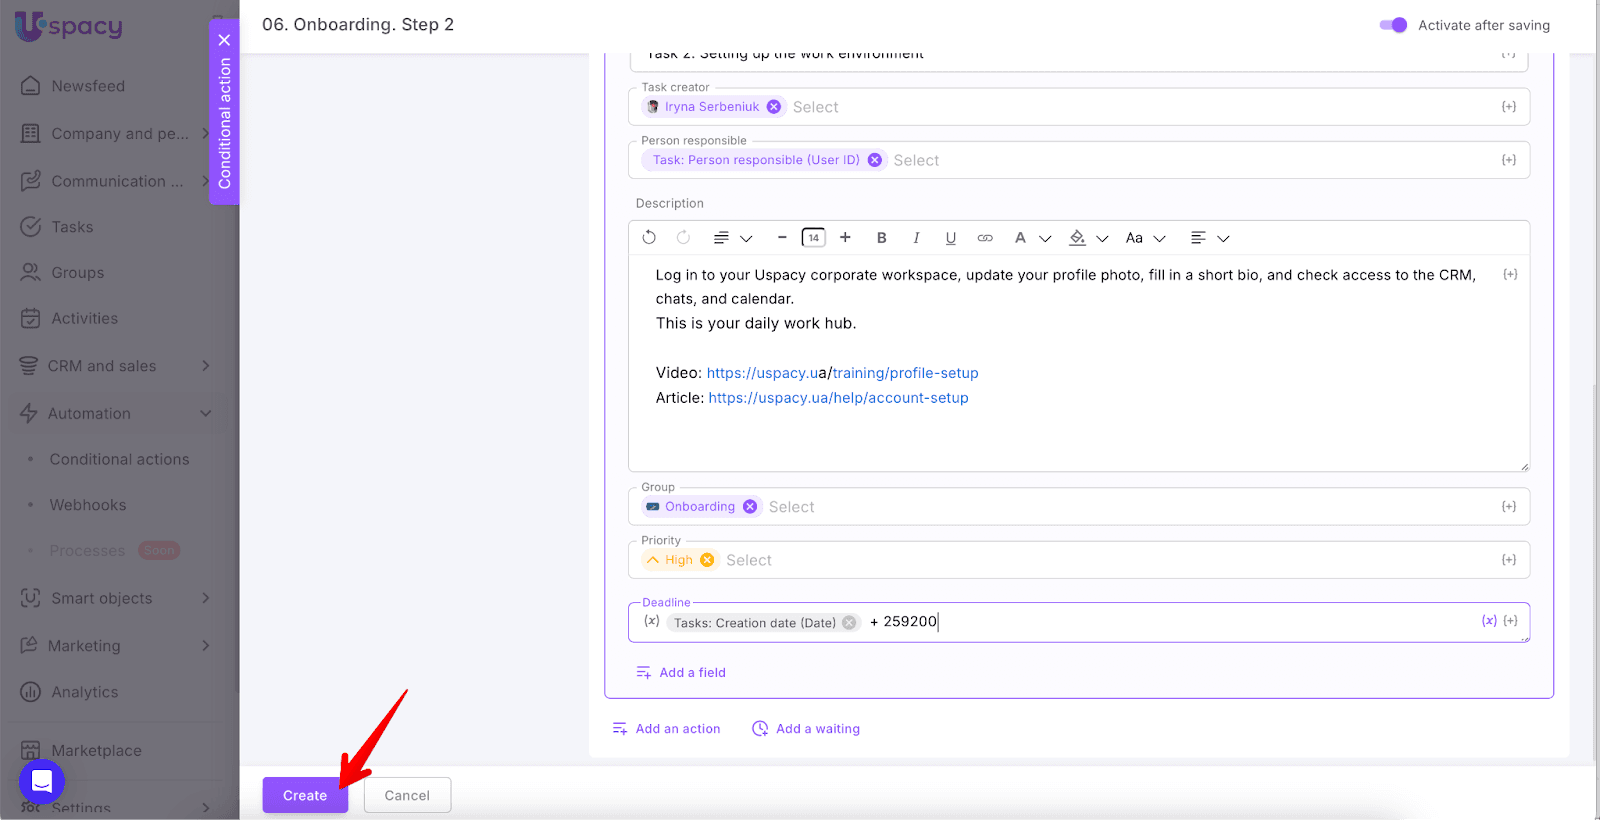Remove the High priority tag
Image resolution: width=1600 pixels, height=820 pixels.
pyautogui.click(x=707, y=560)
